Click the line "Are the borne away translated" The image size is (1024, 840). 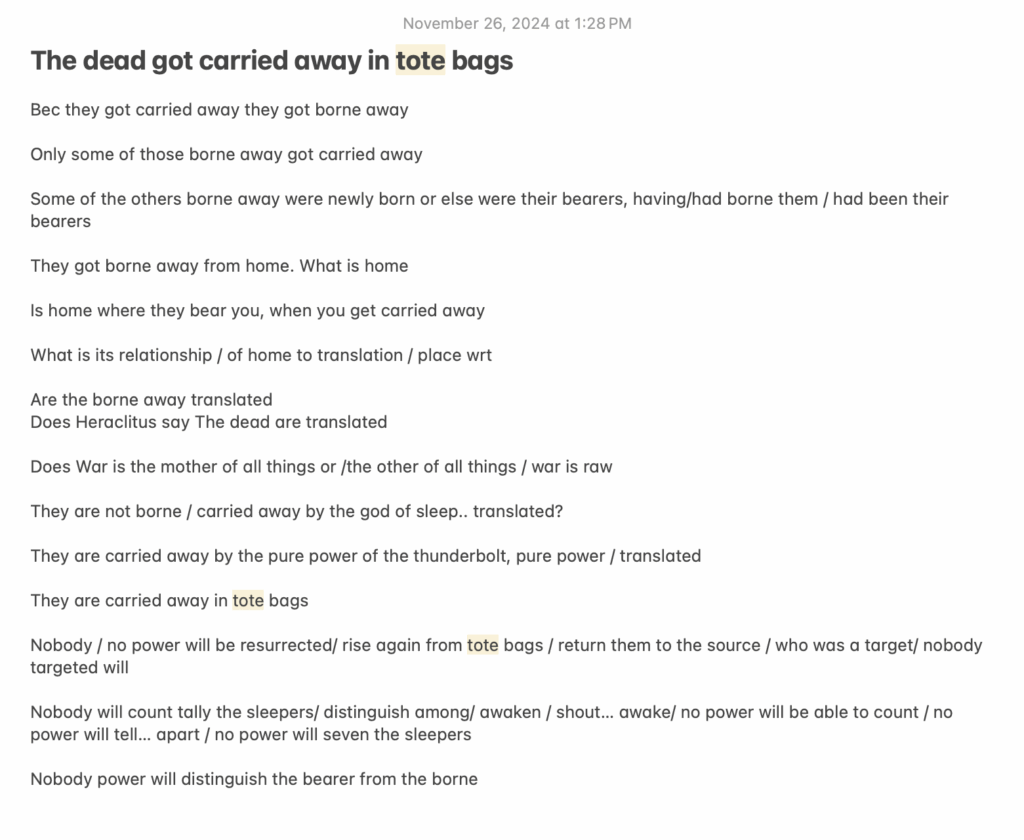(151, 400)
